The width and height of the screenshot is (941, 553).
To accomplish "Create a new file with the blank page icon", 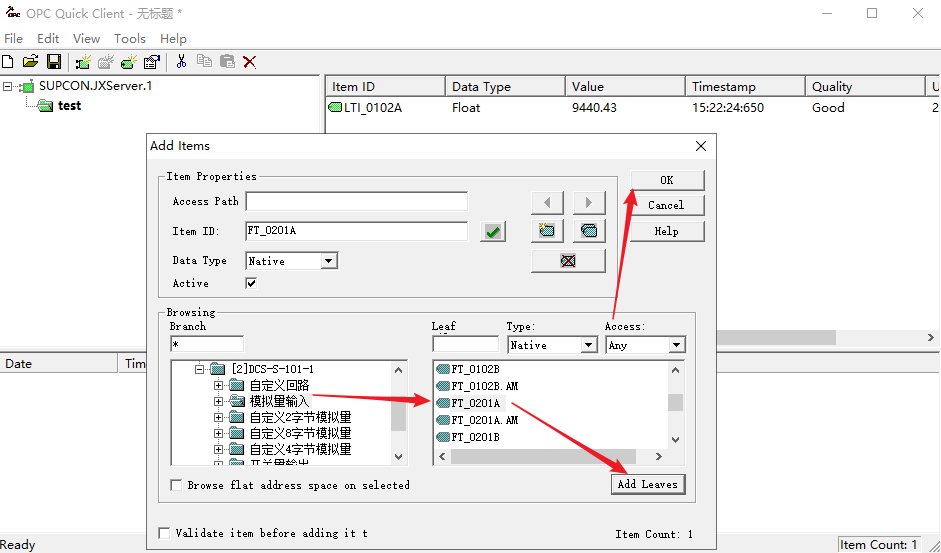I will [x=8, y=61].
